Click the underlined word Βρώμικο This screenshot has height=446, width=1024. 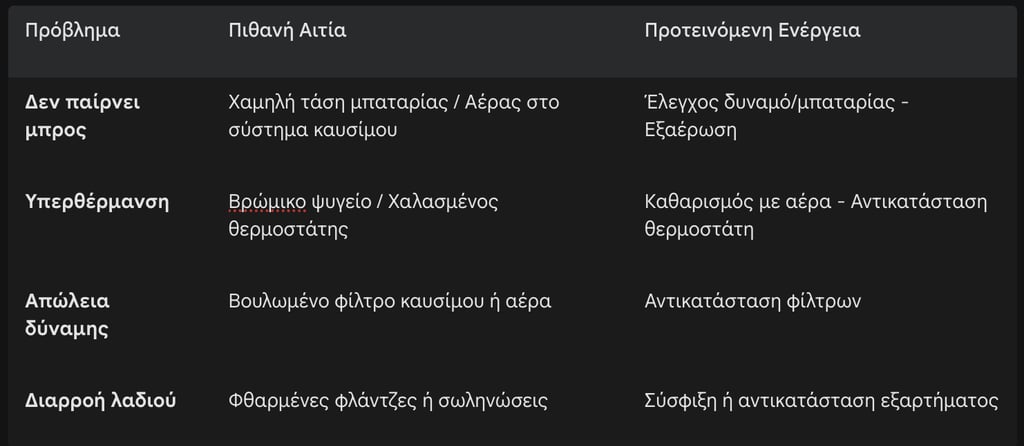tap(267, 202)
